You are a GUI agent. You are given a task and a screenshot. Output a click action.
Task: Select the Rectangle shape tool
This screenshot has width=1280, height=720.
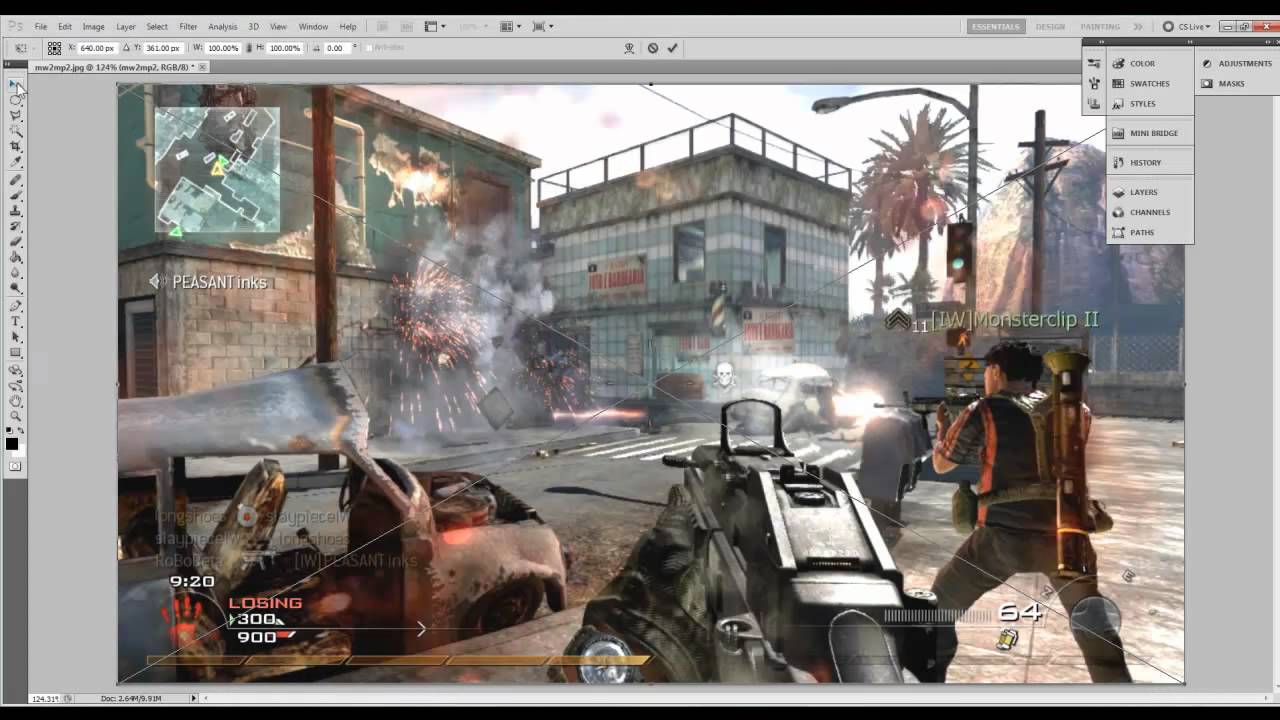[15, 351]
